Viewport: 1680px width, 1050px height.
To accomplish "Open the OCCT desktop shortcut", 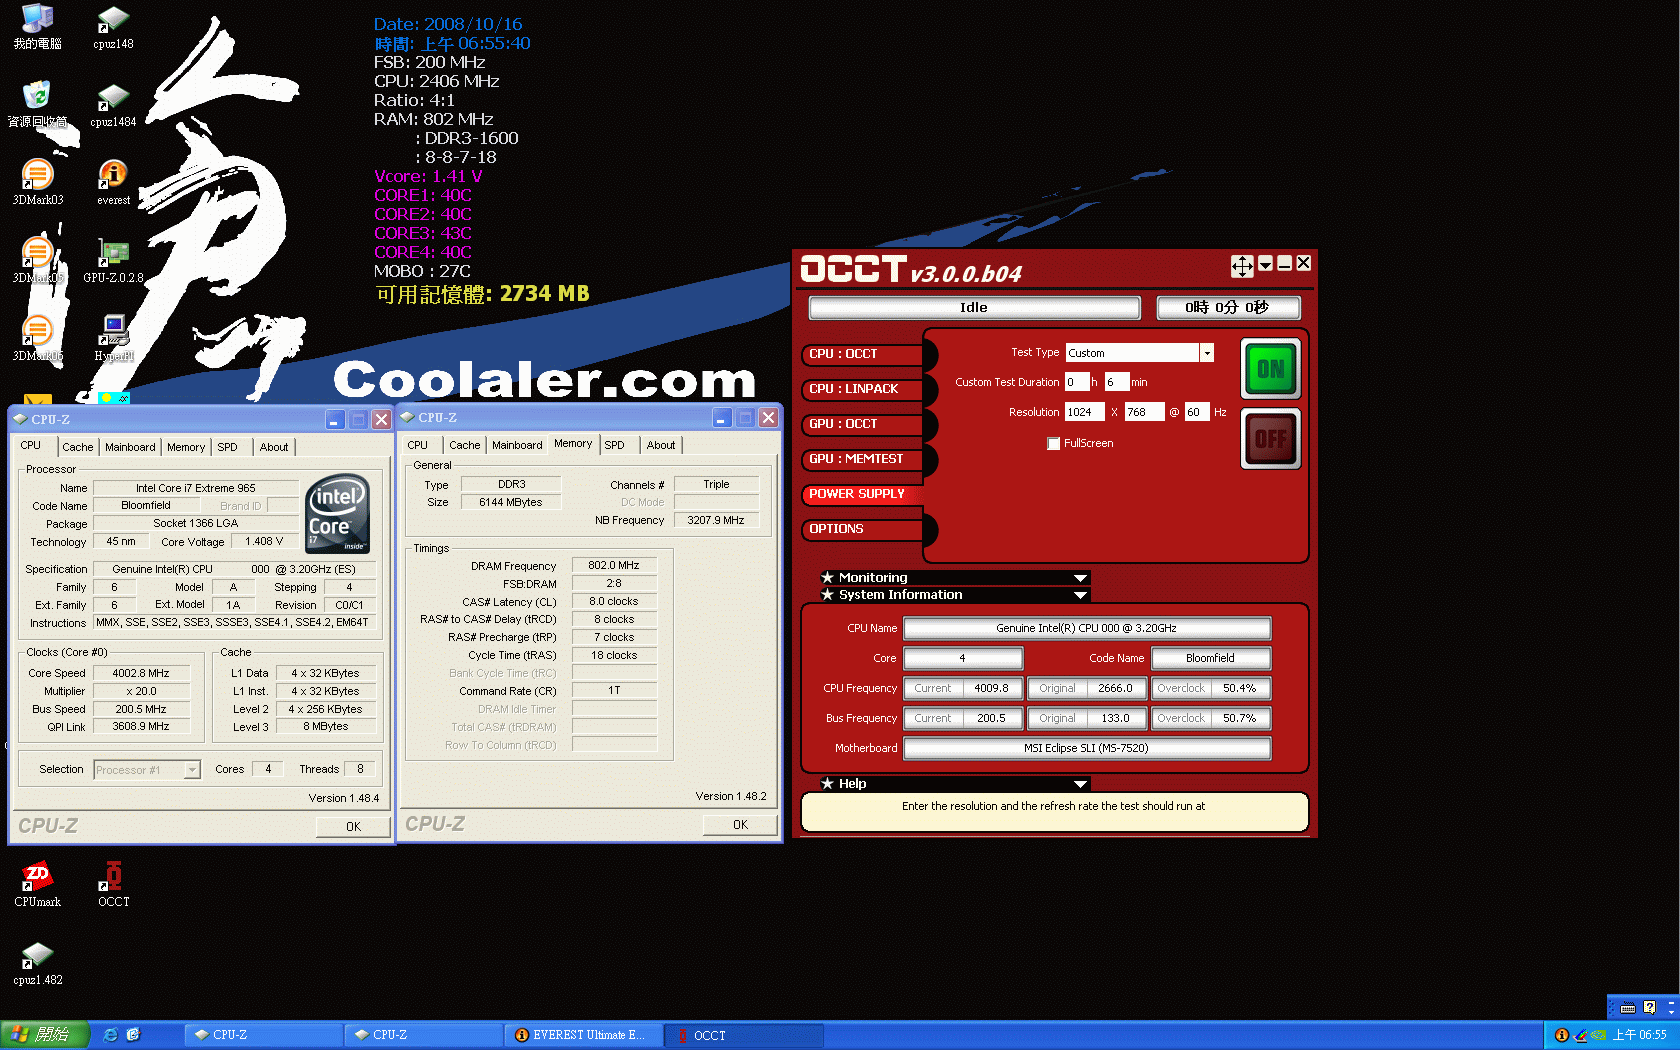I will pos(113,884).
